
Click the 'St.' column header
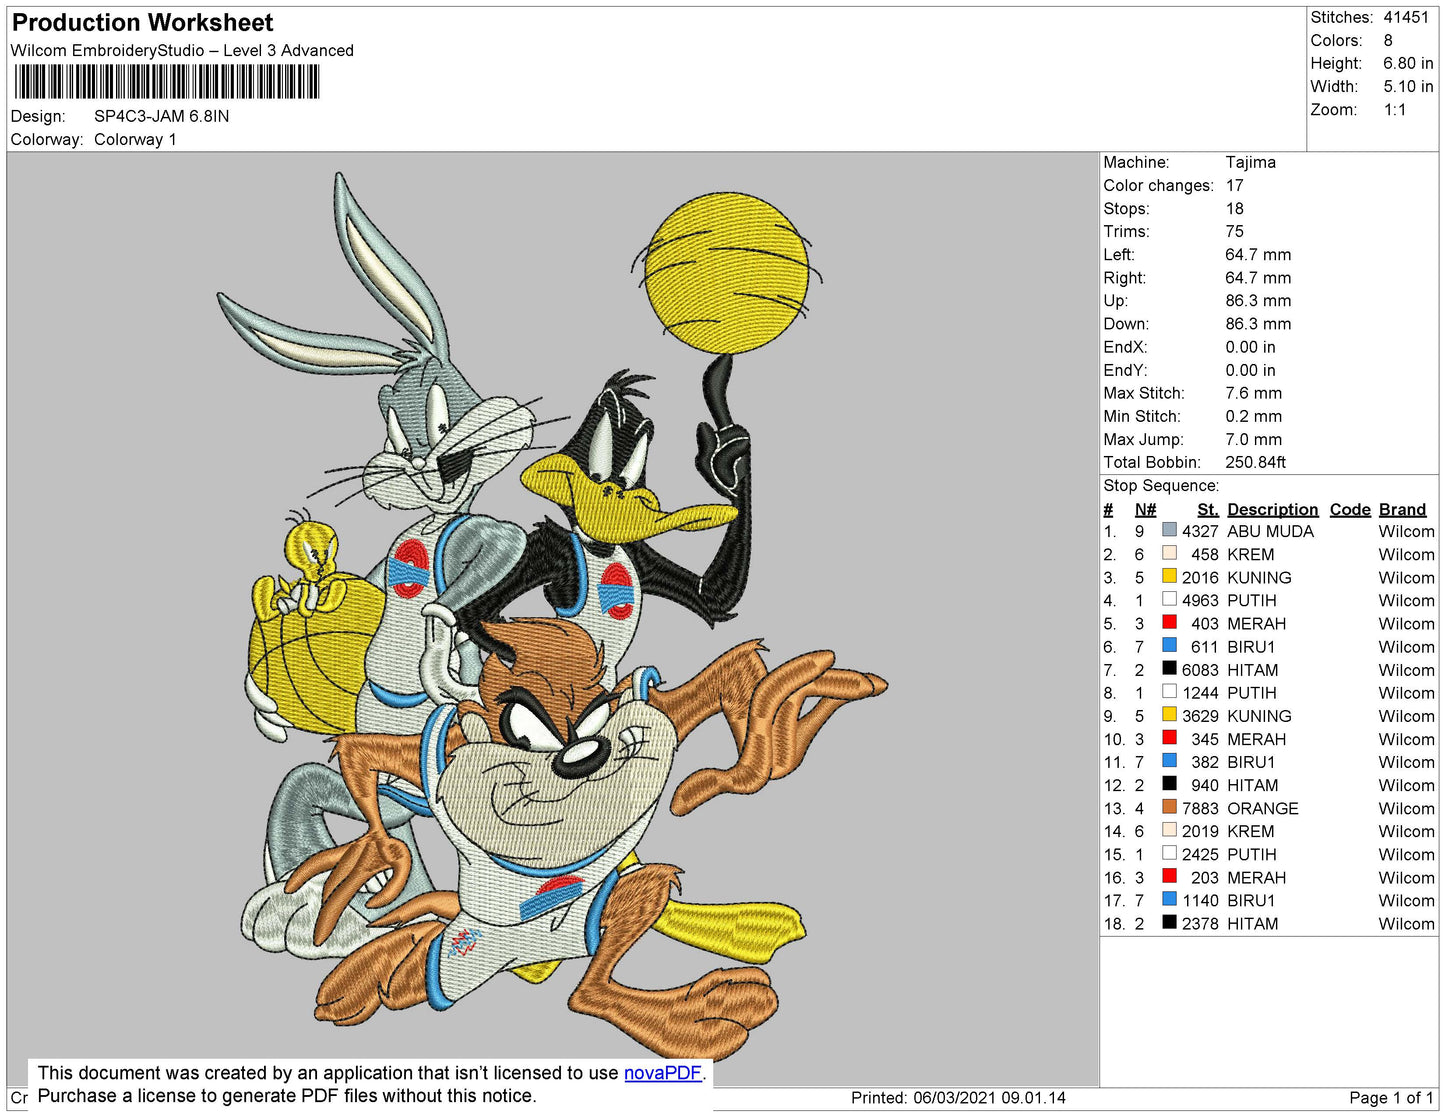coord(1207,510)
